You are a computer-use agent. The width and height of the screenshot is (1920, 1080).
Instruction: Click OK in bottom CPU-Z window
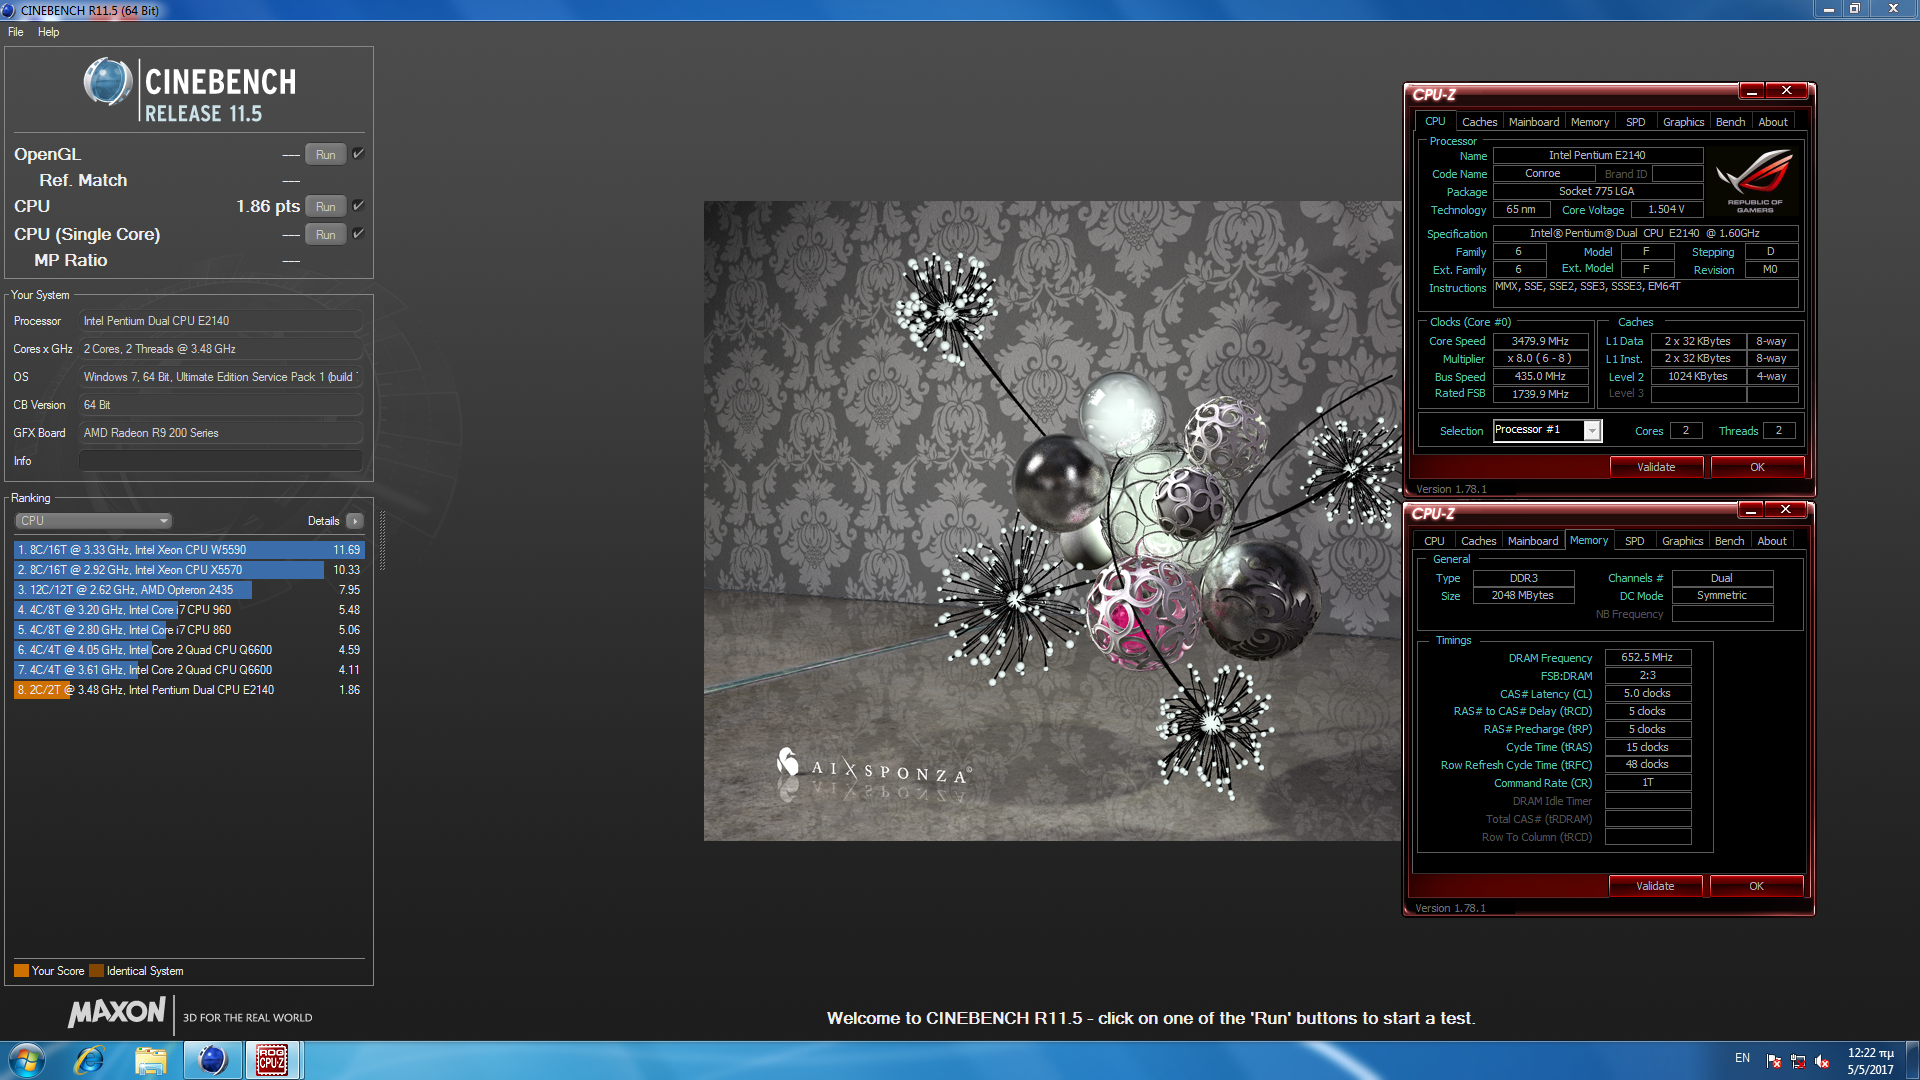(1756, 886)
